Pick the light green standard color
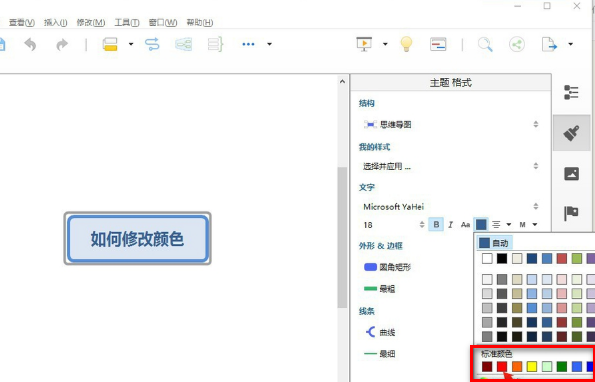Image resolution: width=595 pixels, height=382 pixels. point(547,366)
